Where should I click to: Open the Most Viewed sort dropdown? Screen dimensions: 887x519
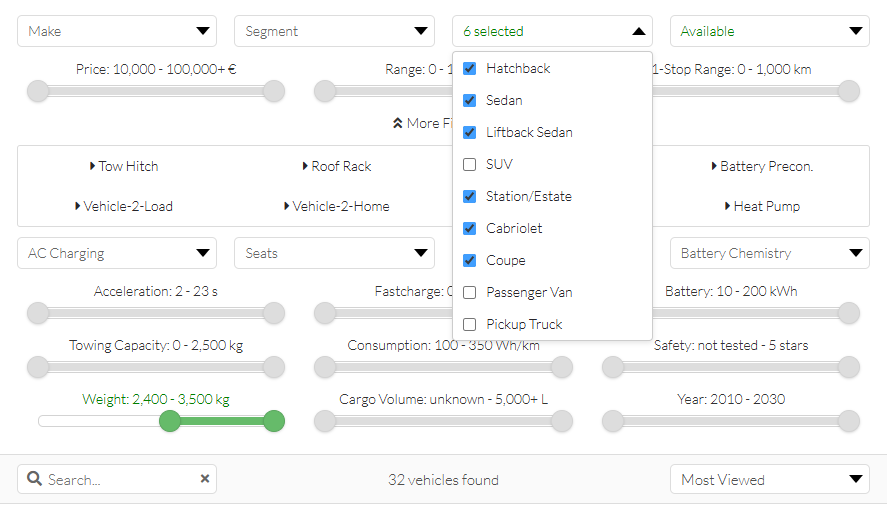coord(769,480)
